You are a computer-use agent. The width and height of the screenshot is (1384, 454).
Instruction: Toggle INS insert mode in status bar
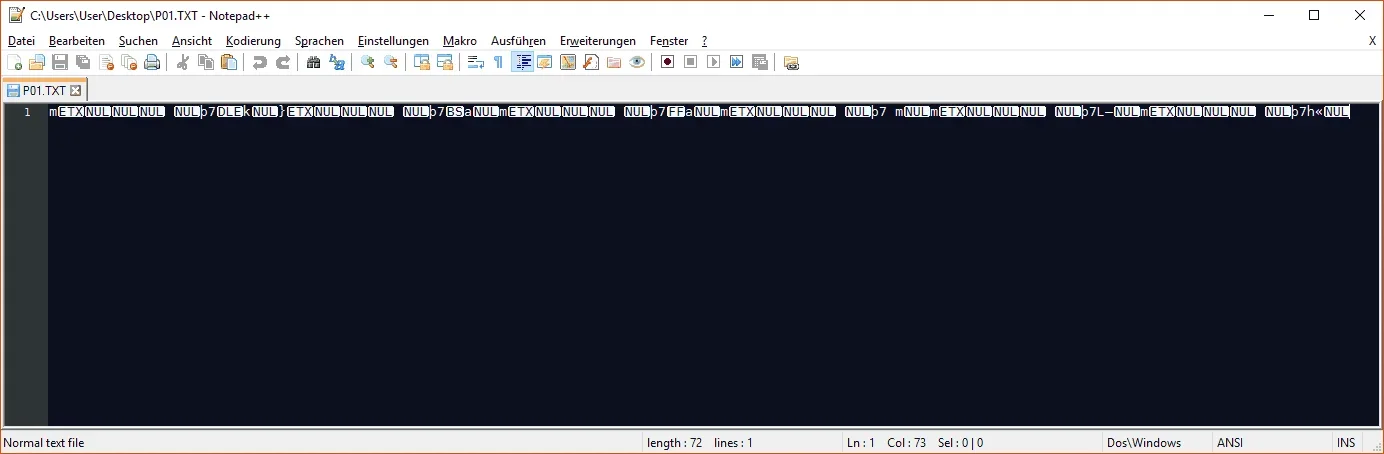point(1346,443)
